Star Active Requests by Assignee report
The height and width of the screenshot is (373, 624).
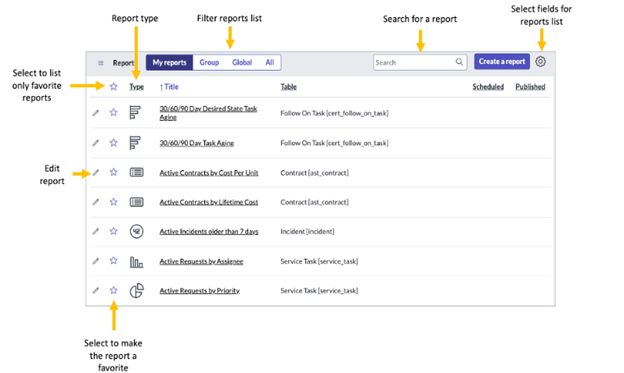pyautogui.click(x=113, y=260)
